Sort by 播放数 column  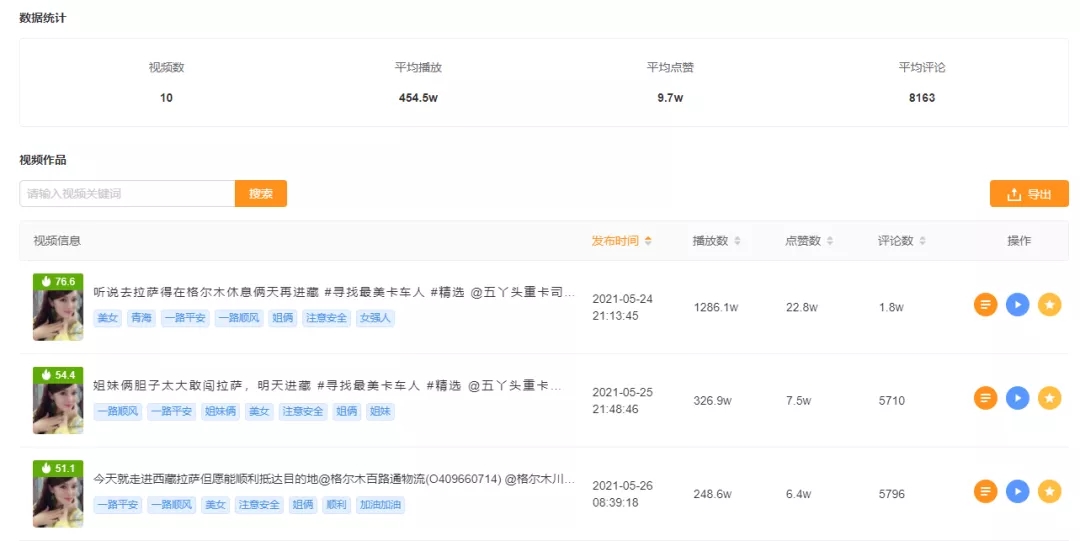[716, 241]
